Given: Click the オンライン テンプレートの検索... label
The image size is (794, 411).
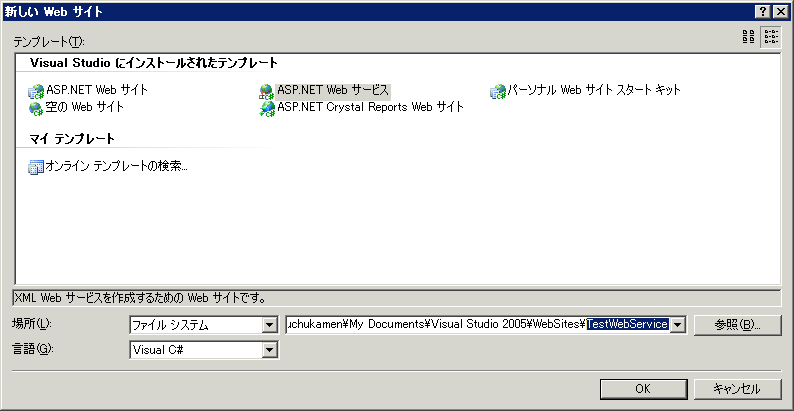Looking at the screenshot, I should click(x=117, y=167).
